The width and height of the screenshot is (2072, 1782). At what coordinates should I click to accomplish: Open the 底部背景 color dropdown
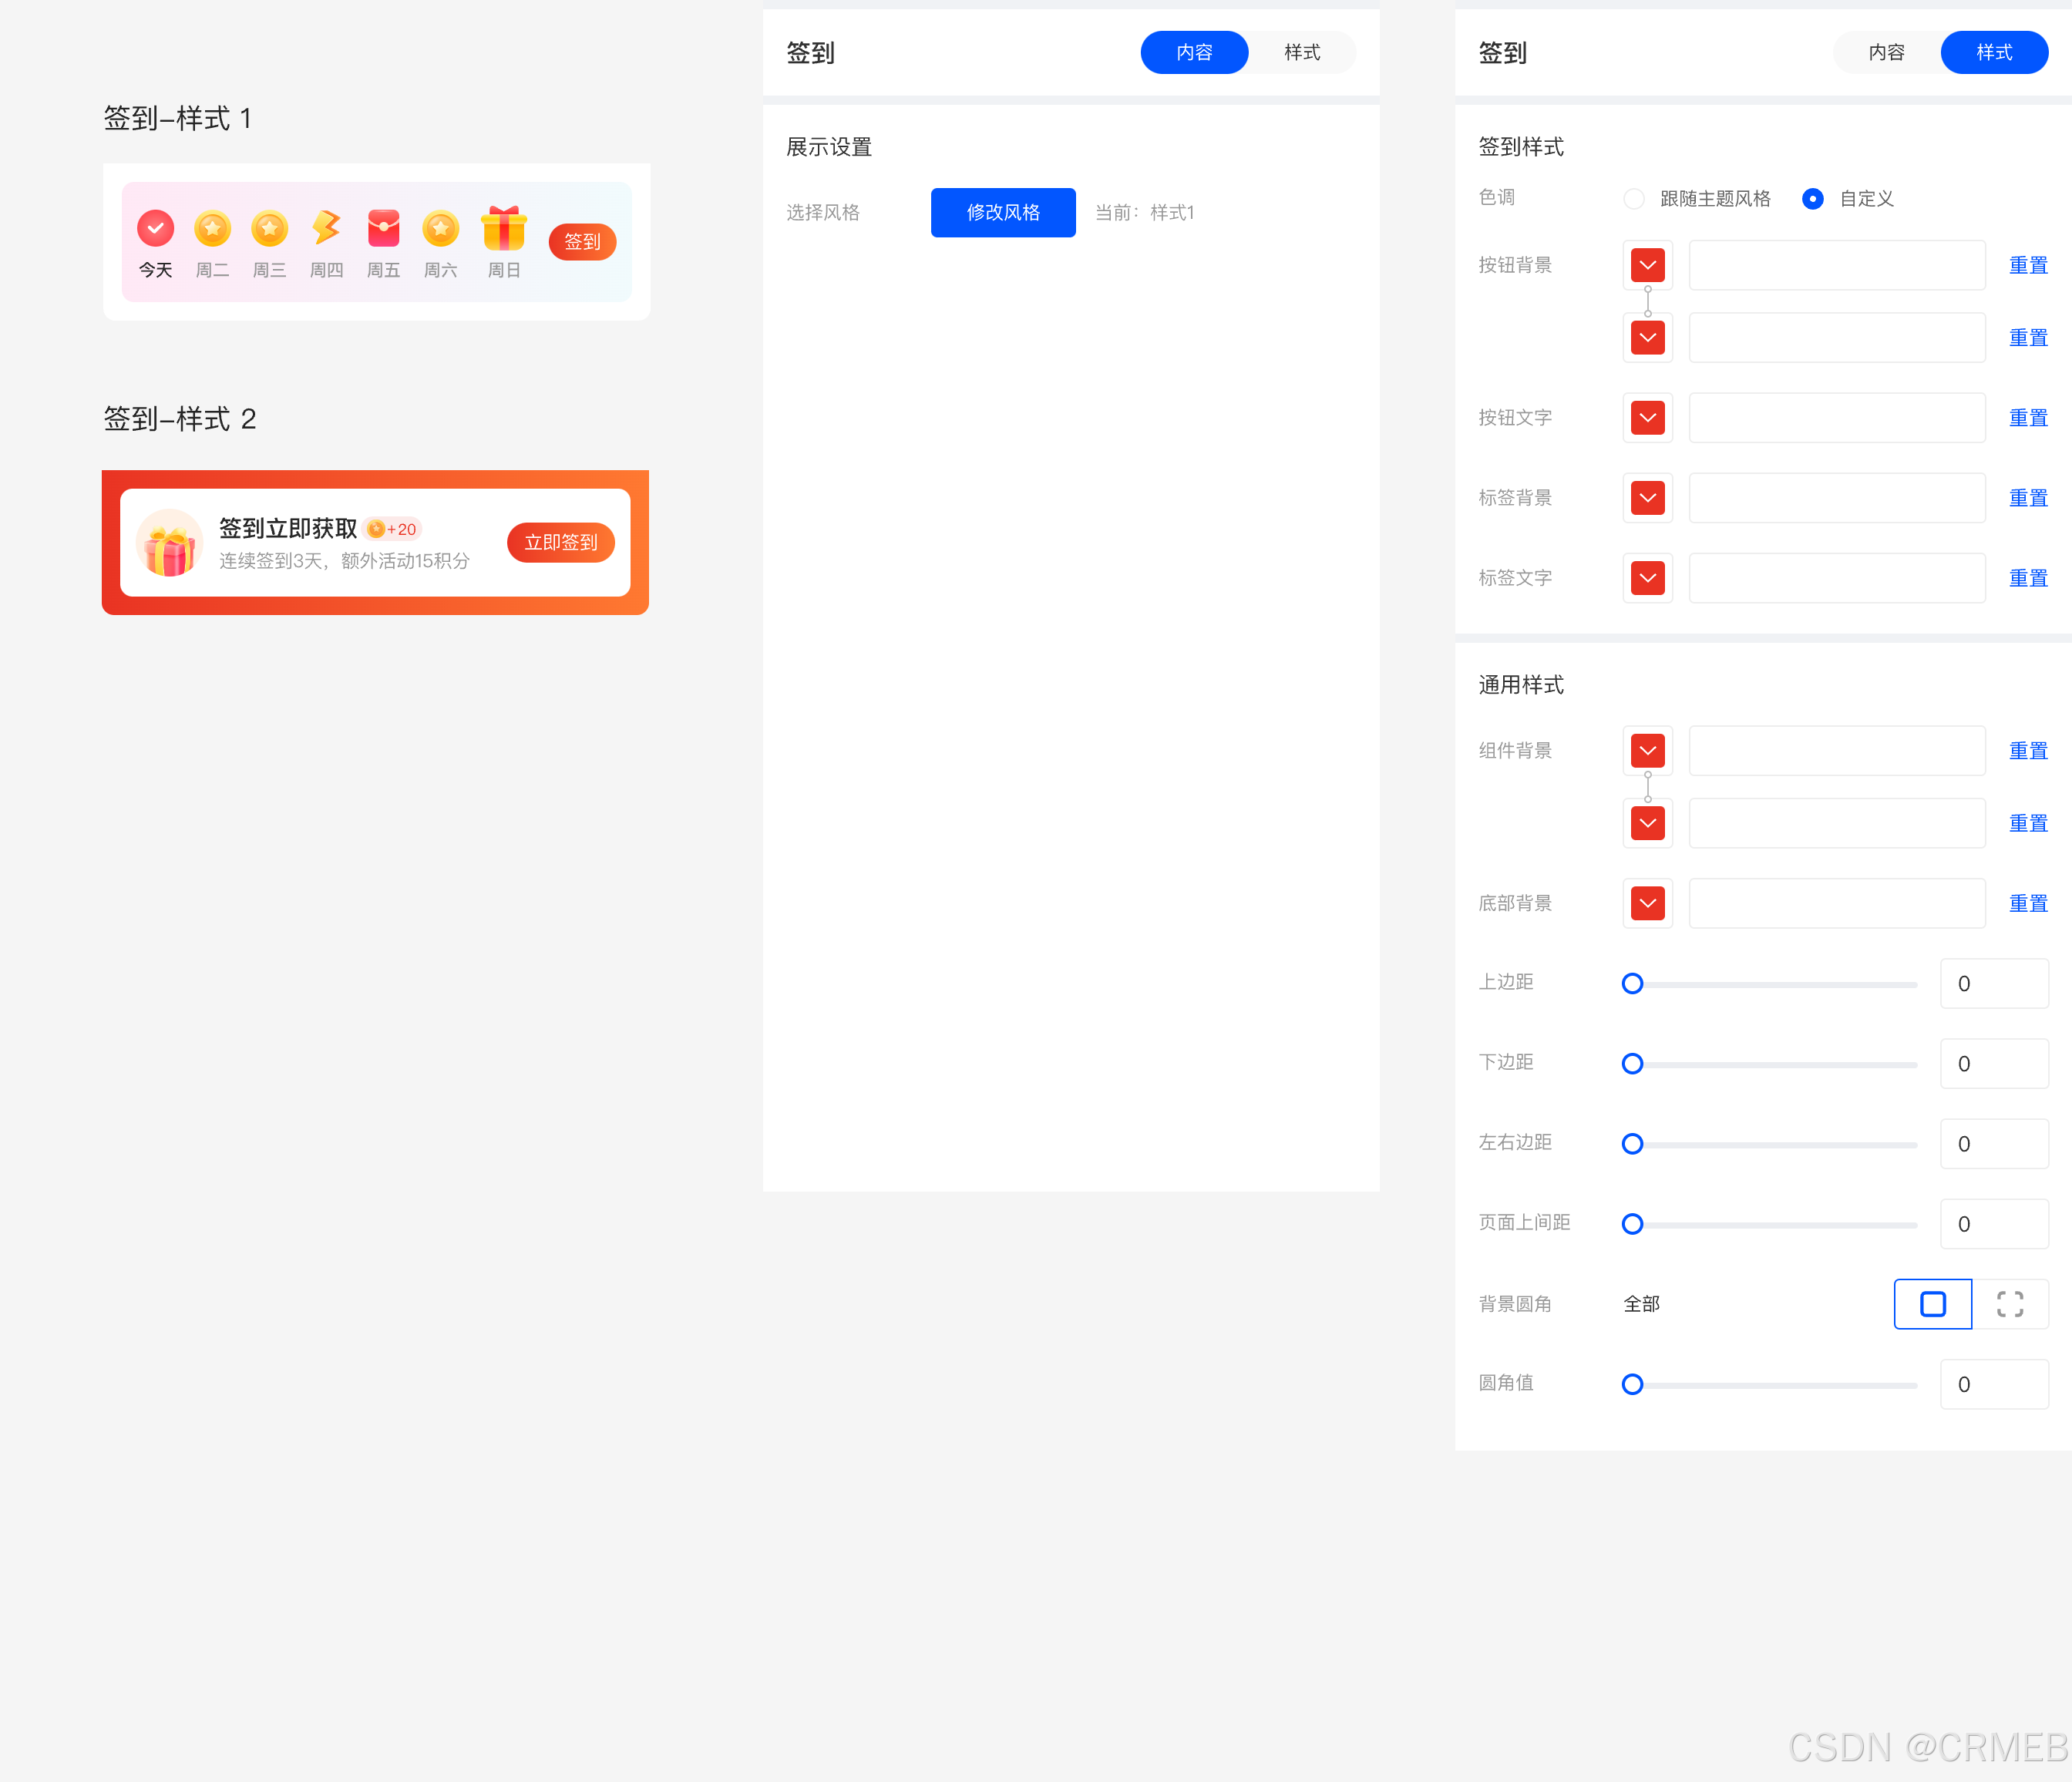[1647, 903]
